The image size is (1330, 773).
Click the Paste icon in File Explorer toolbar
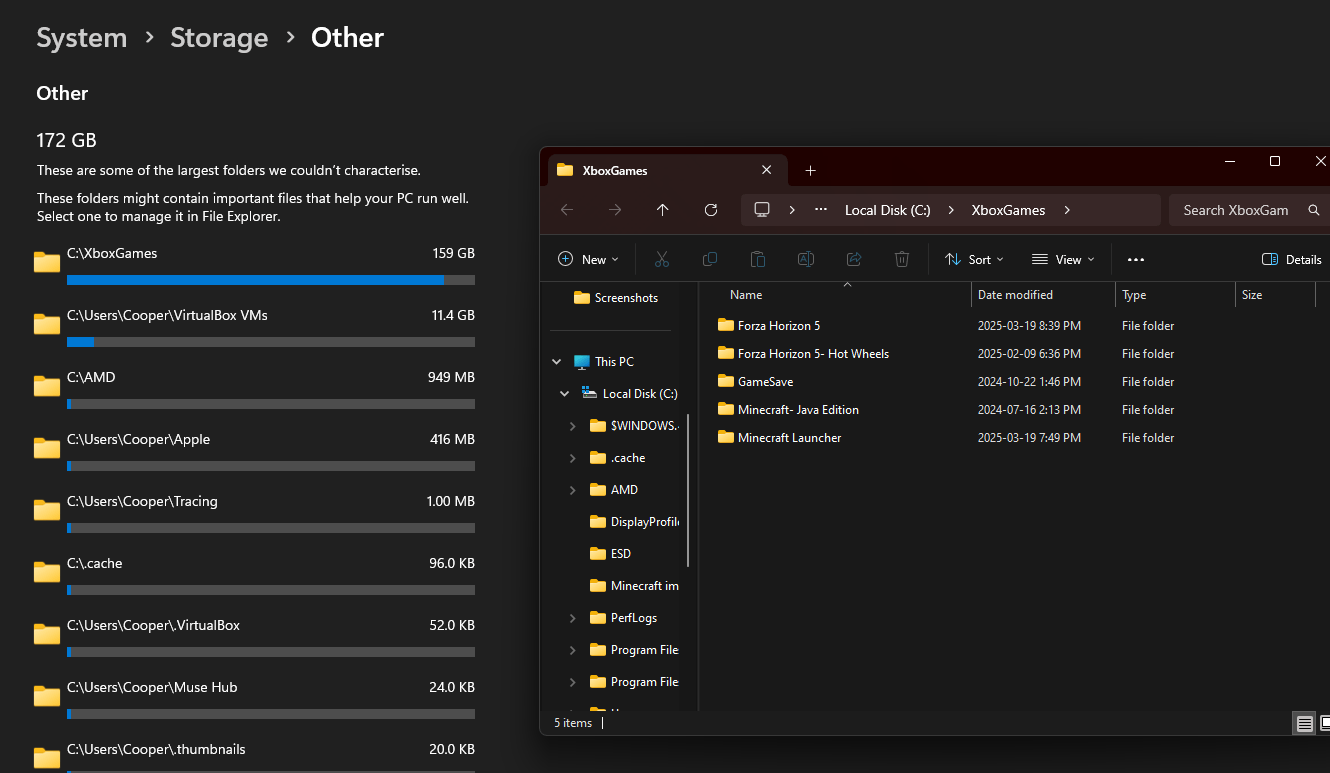pyautogui.click(x=758, y=259)
